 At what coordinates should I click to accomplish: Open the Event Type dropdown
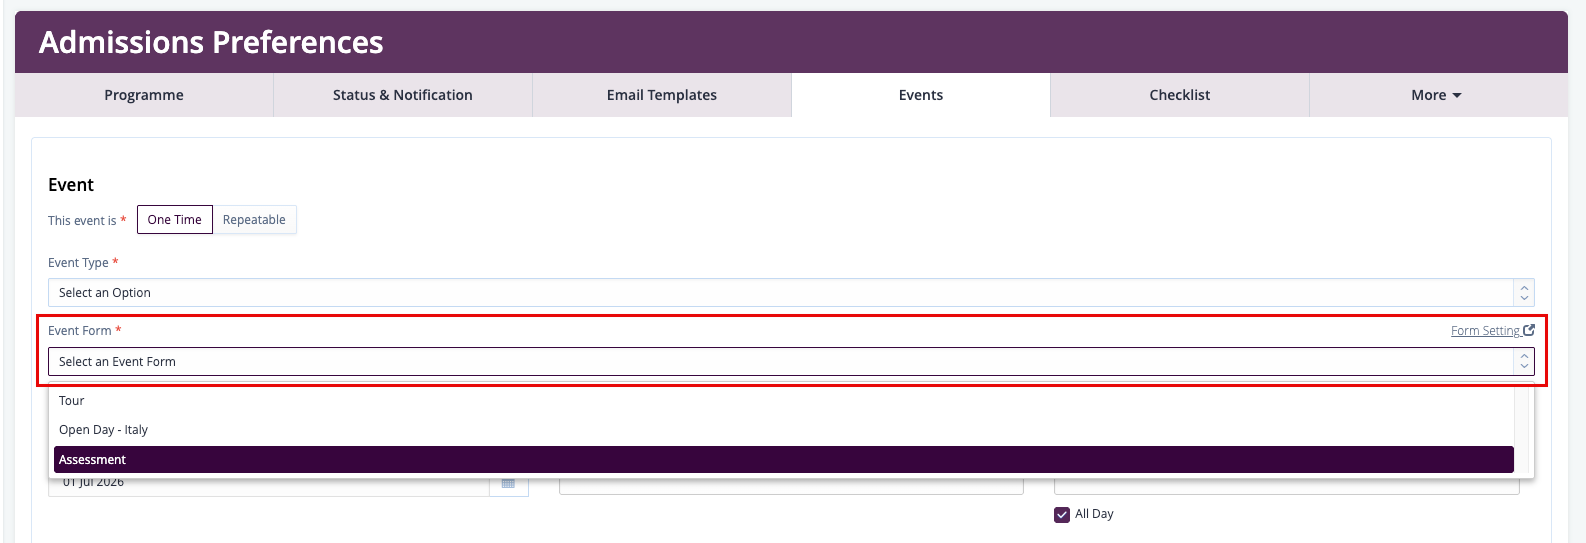[x=791, y=293]
